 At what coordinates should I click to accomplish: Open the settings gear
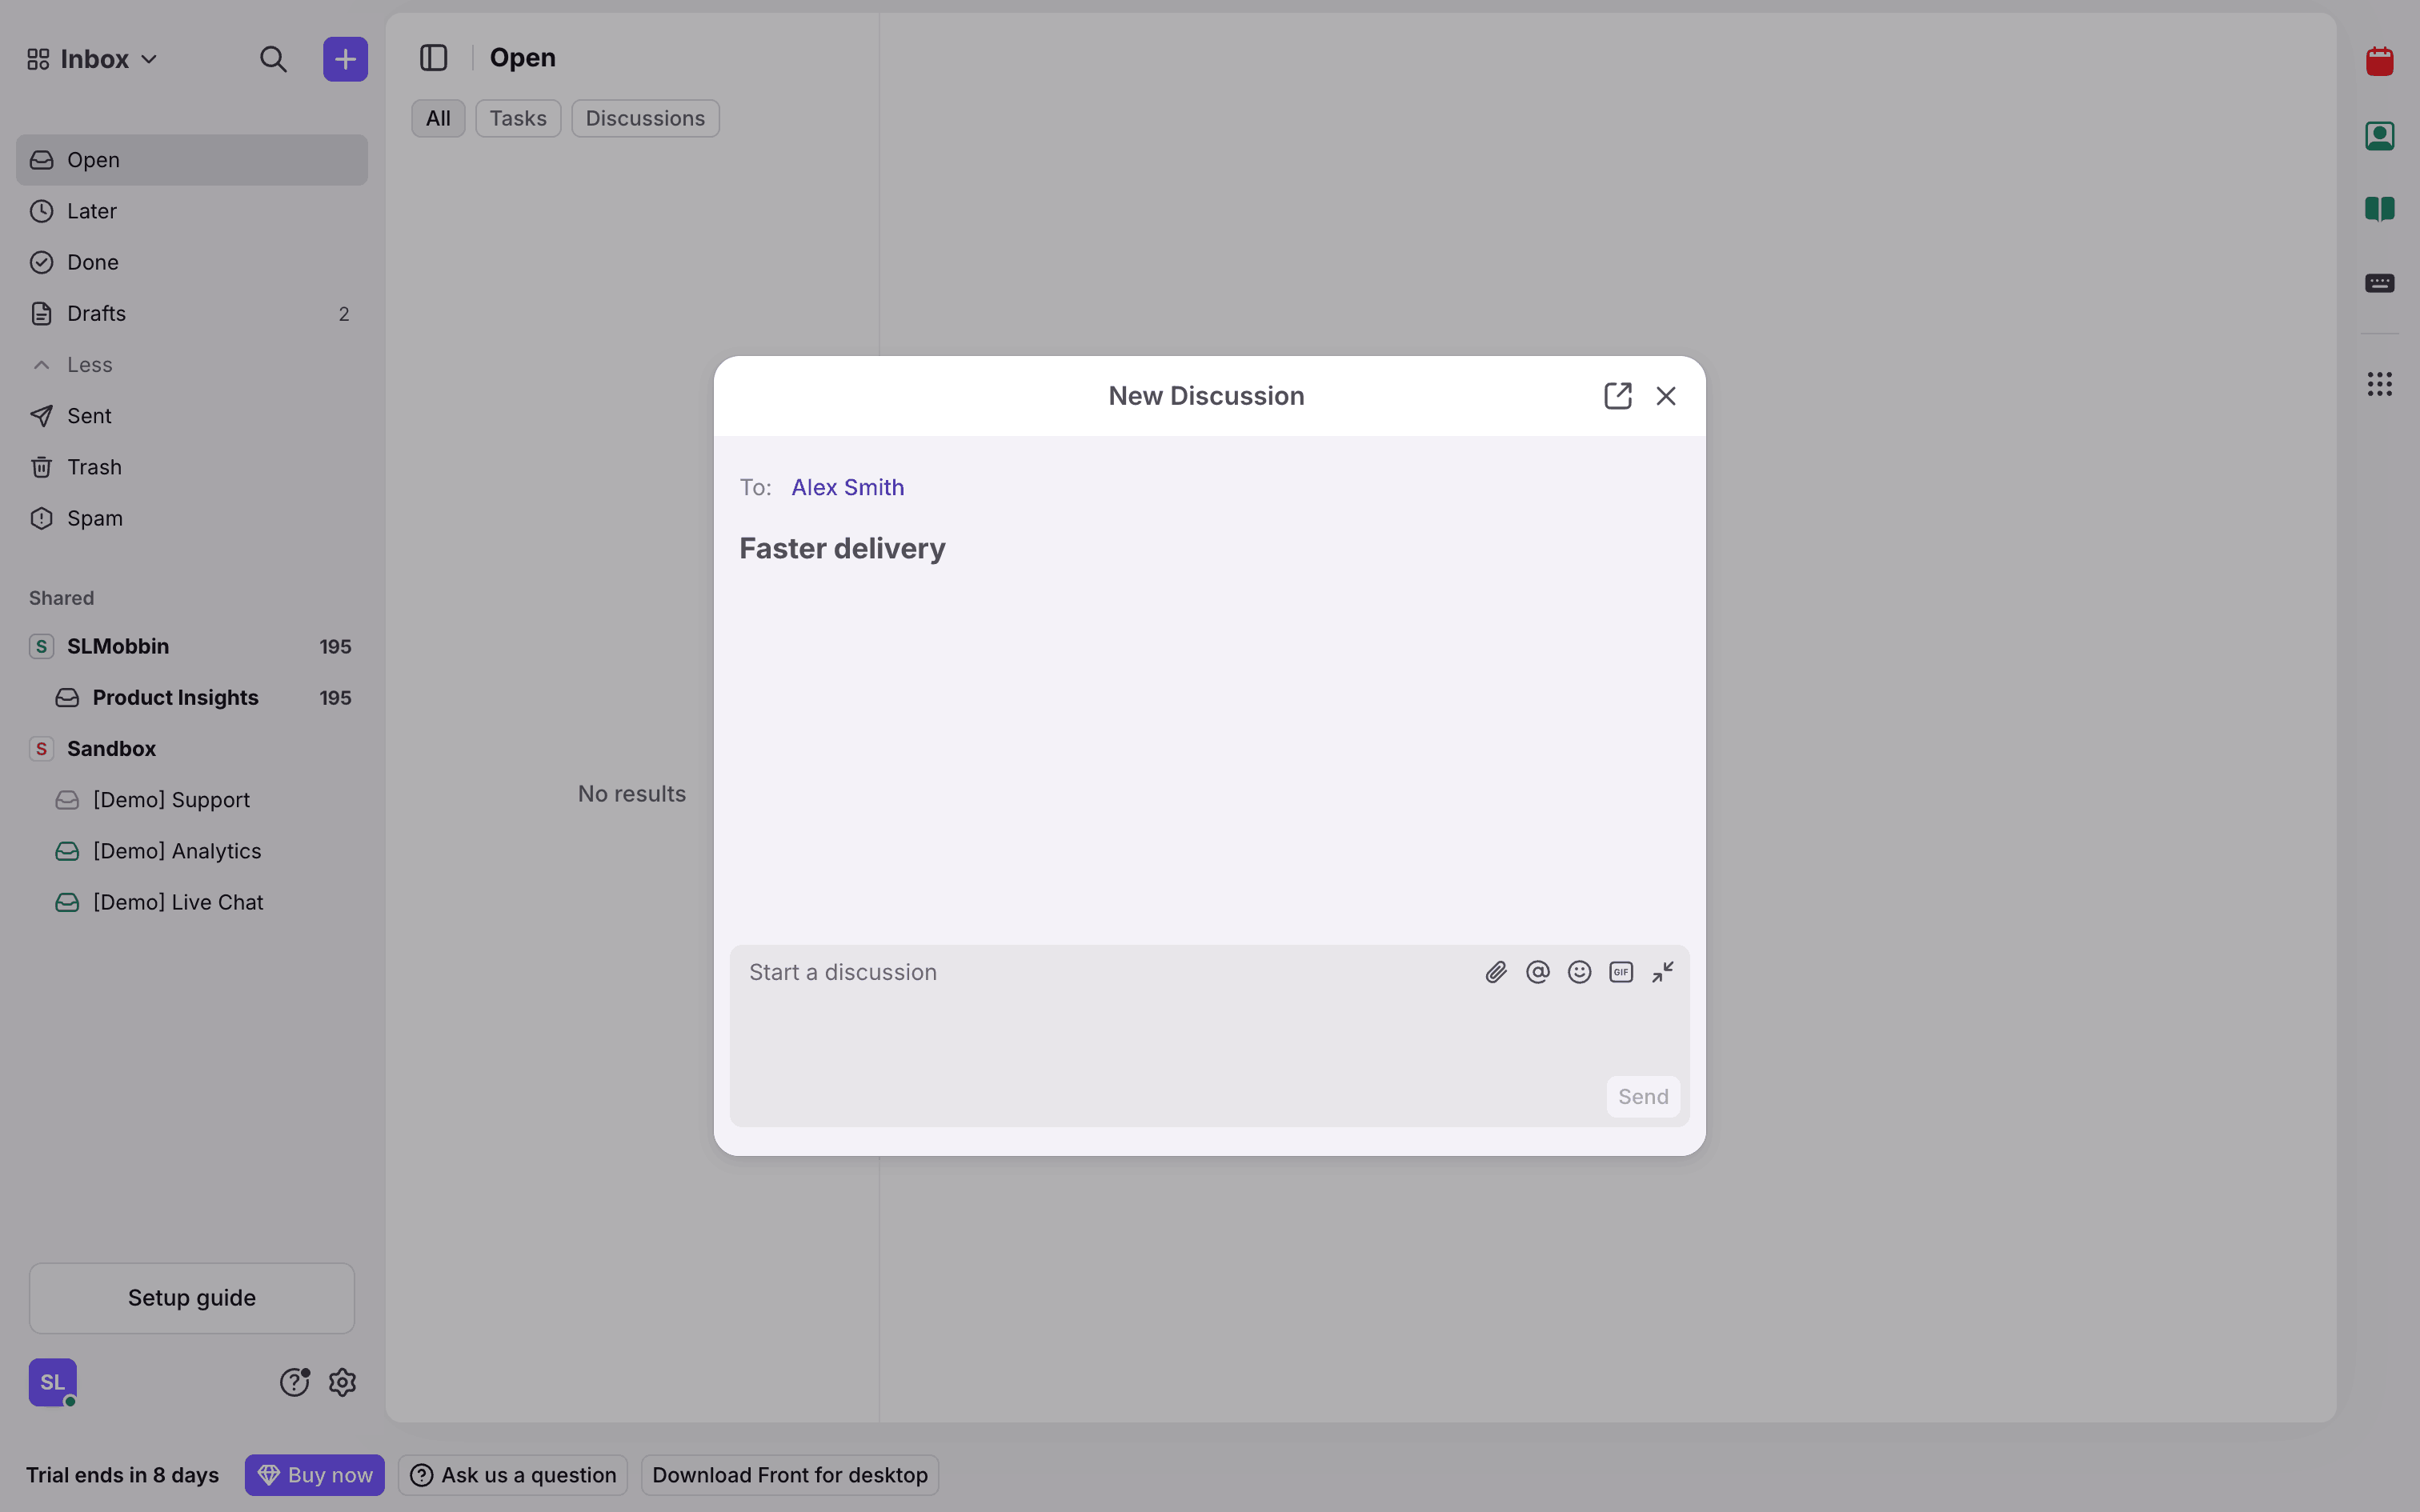[342, 1382]
